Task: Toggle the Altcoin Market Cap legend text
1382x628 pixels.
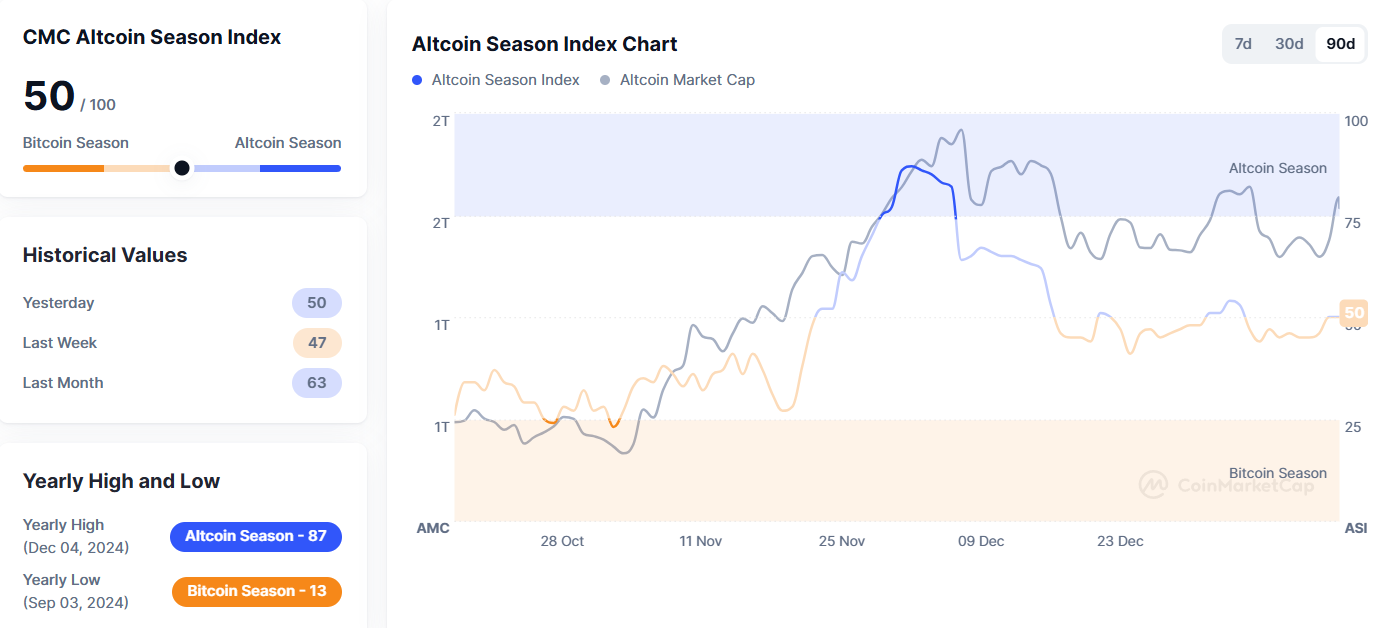Action: (x=687, y=80)
